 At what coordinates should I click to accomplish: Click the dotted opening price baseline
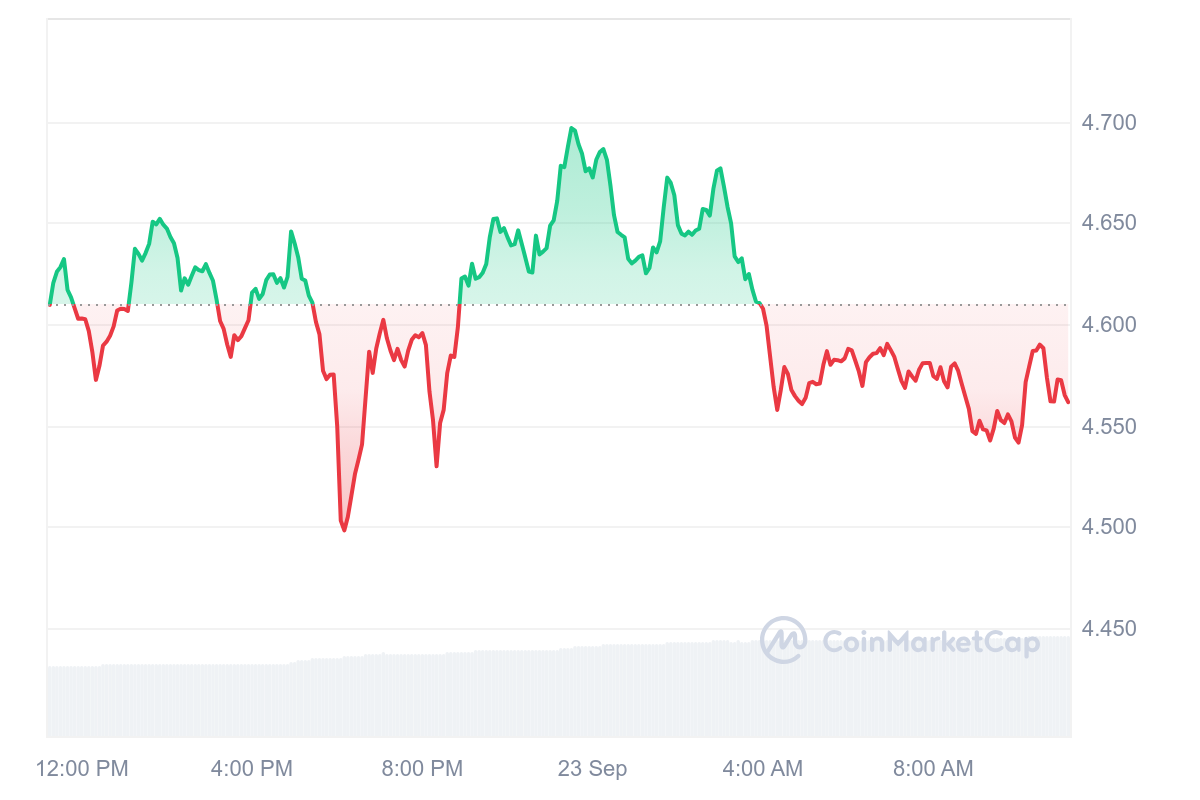[558, 305]
